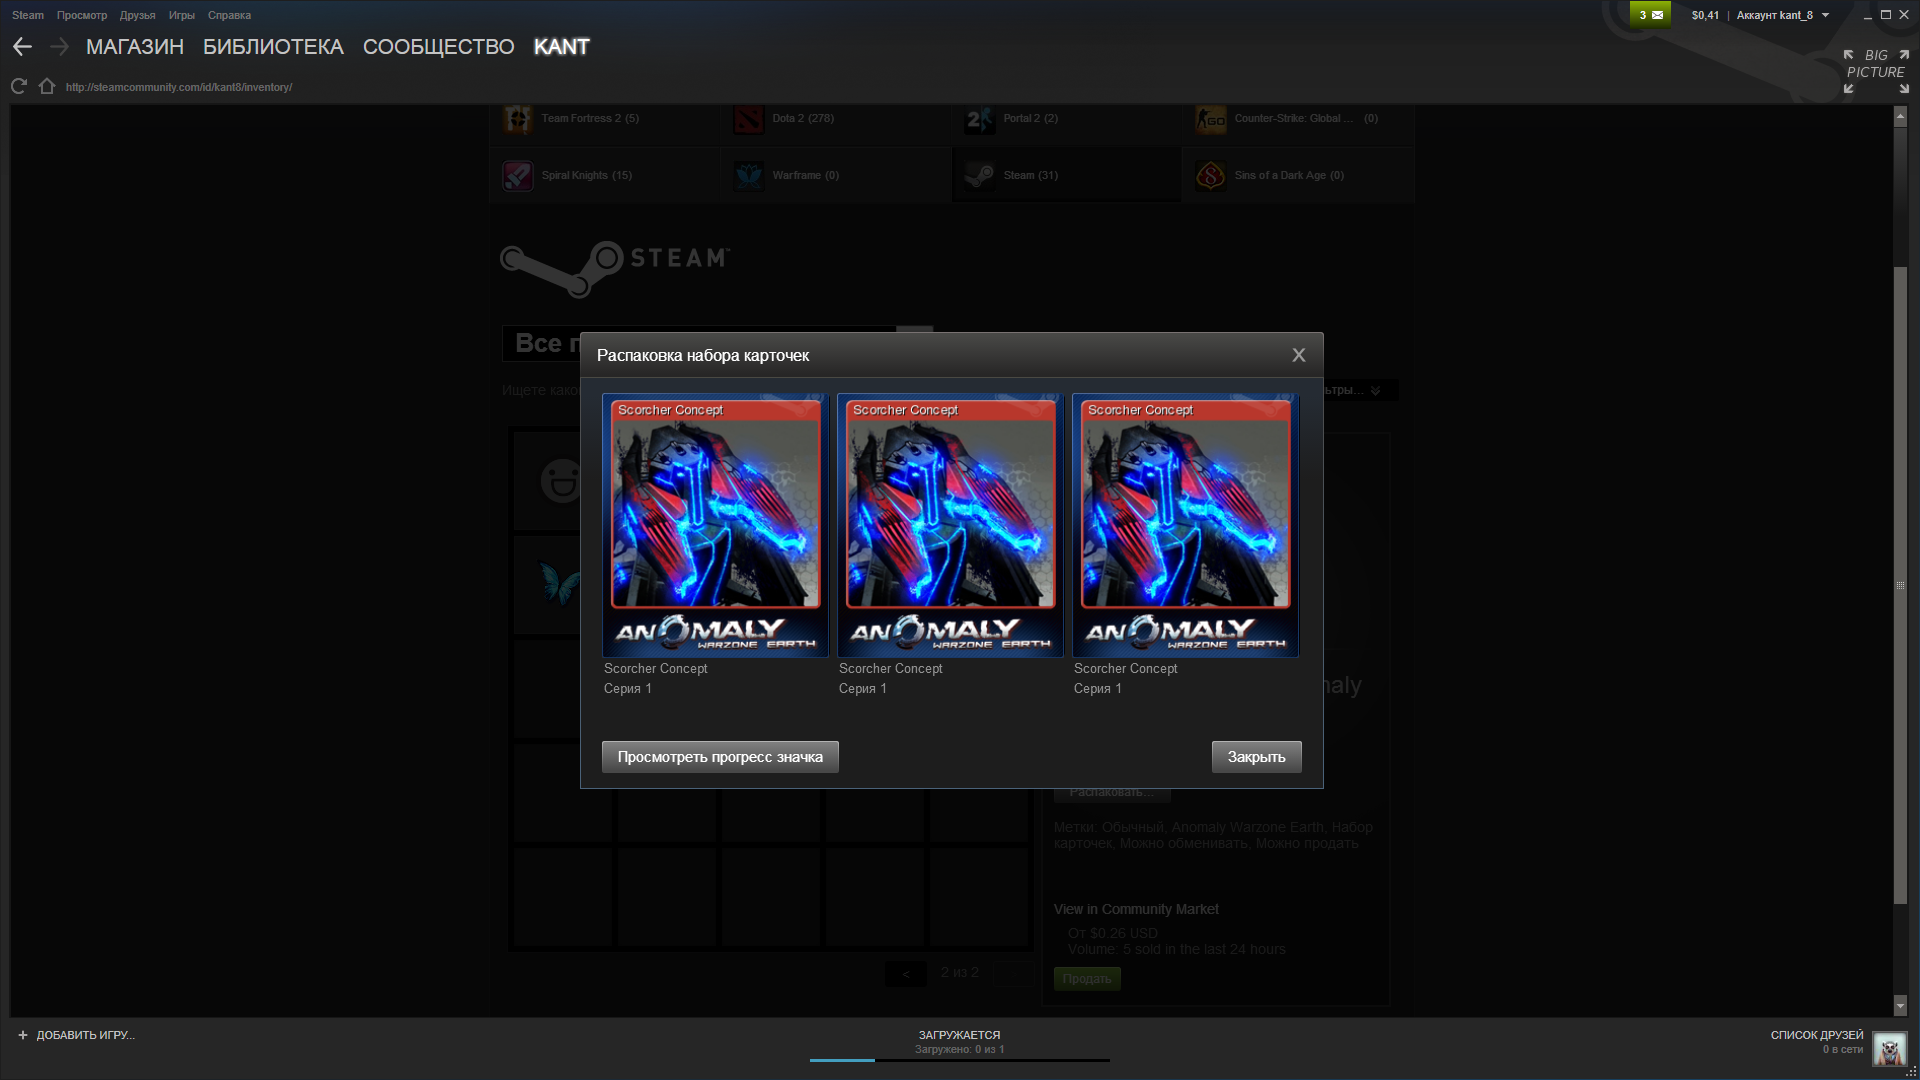
Task: Click the plus icon to add game
Action: coord(23,1035)
